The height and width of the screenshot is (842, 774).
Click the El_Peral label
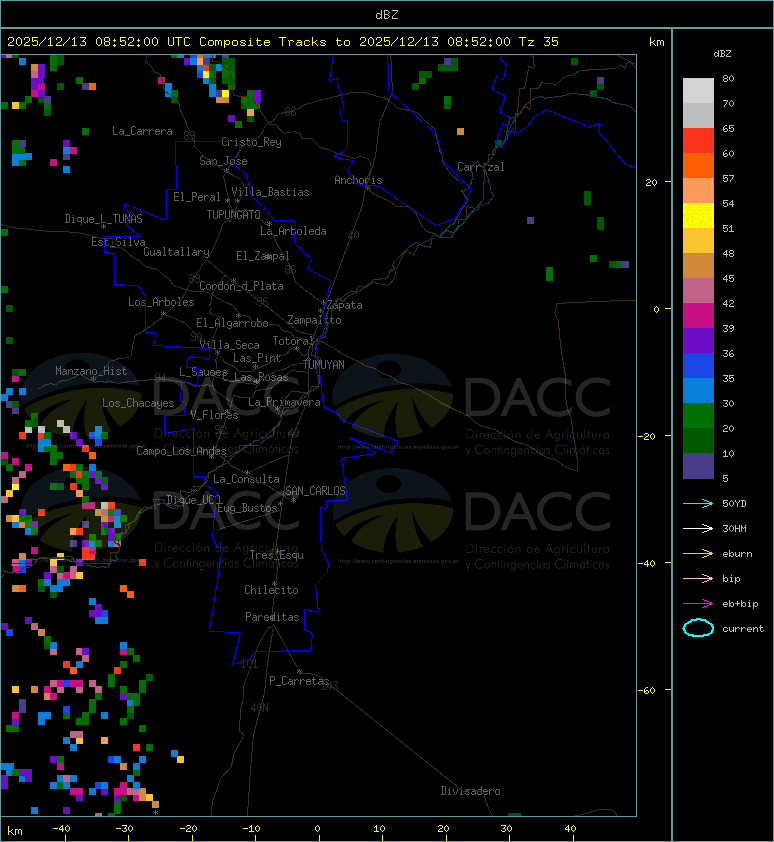click(197, 197)
